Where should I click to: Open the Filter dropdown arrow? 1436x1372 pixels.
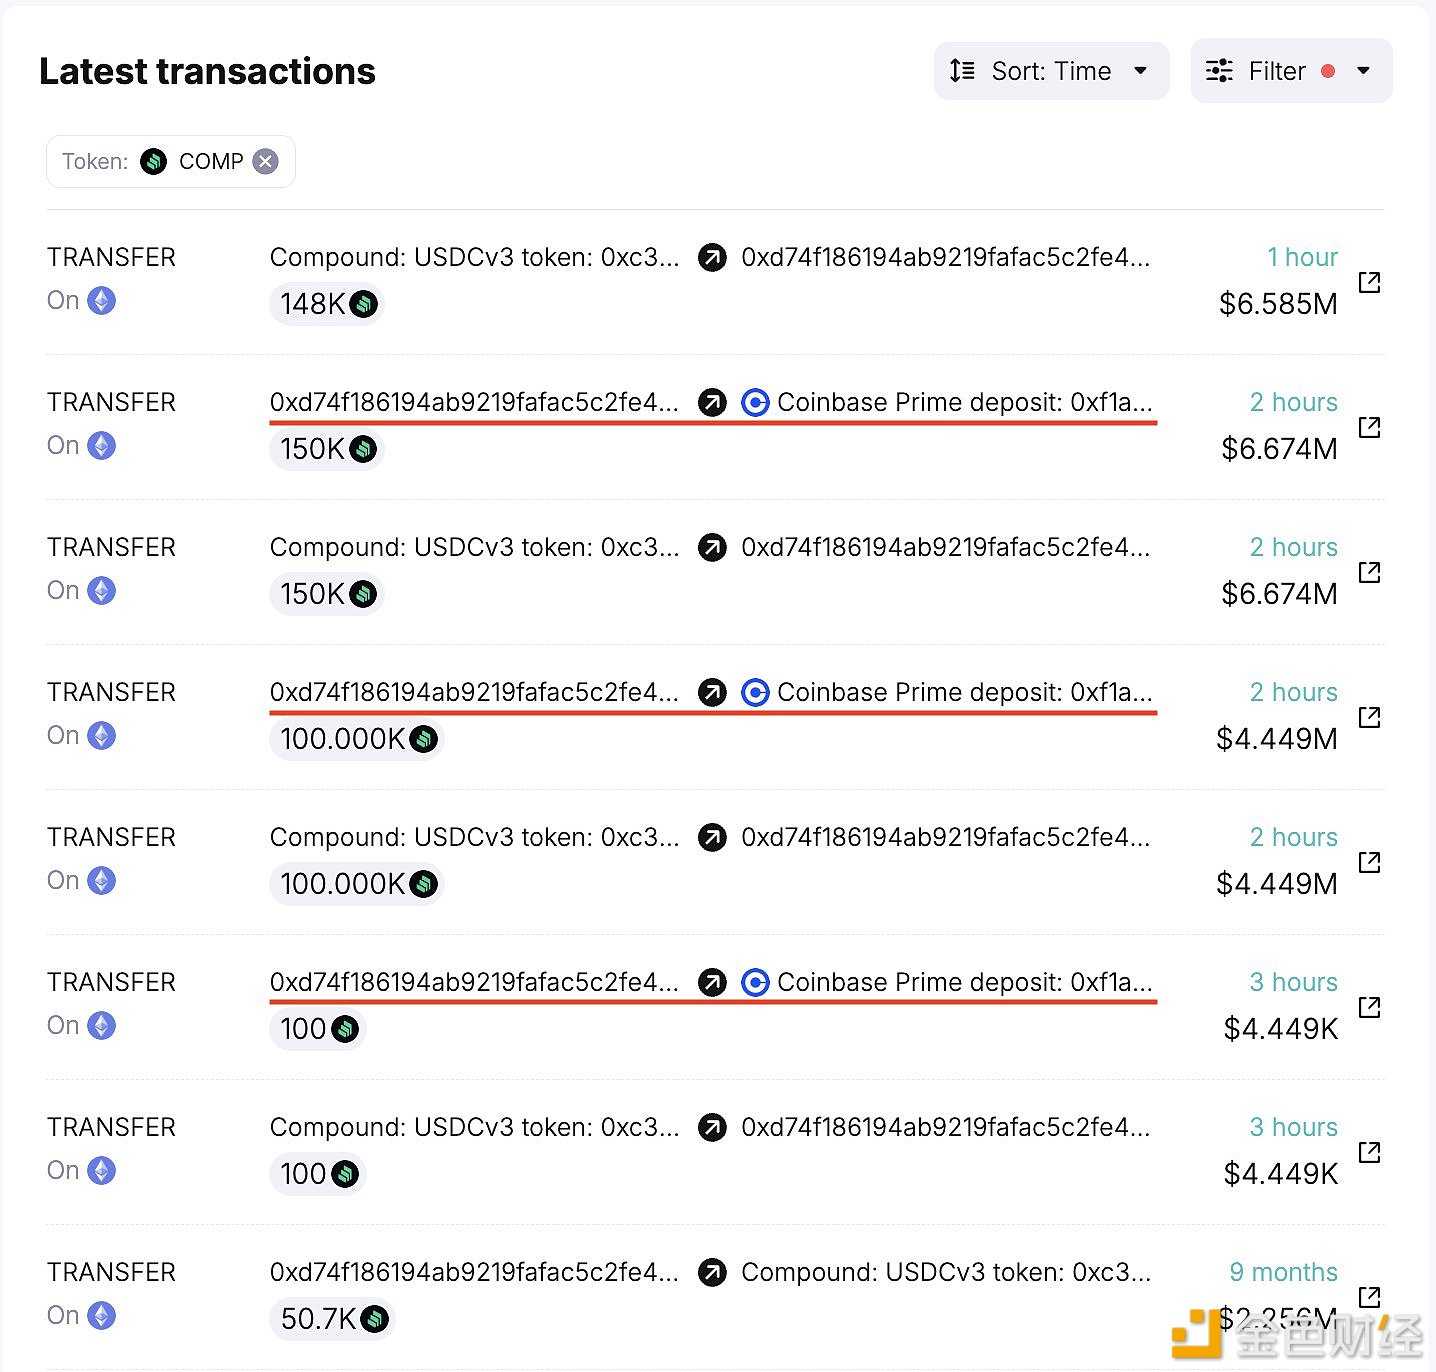coord(1363,71)
